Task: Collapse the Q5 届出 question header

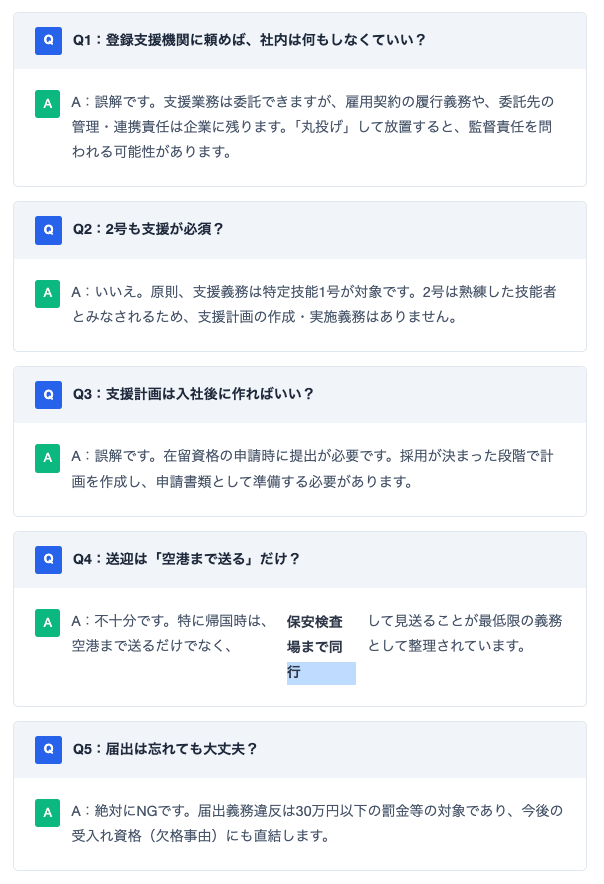Action: [300, 749]
